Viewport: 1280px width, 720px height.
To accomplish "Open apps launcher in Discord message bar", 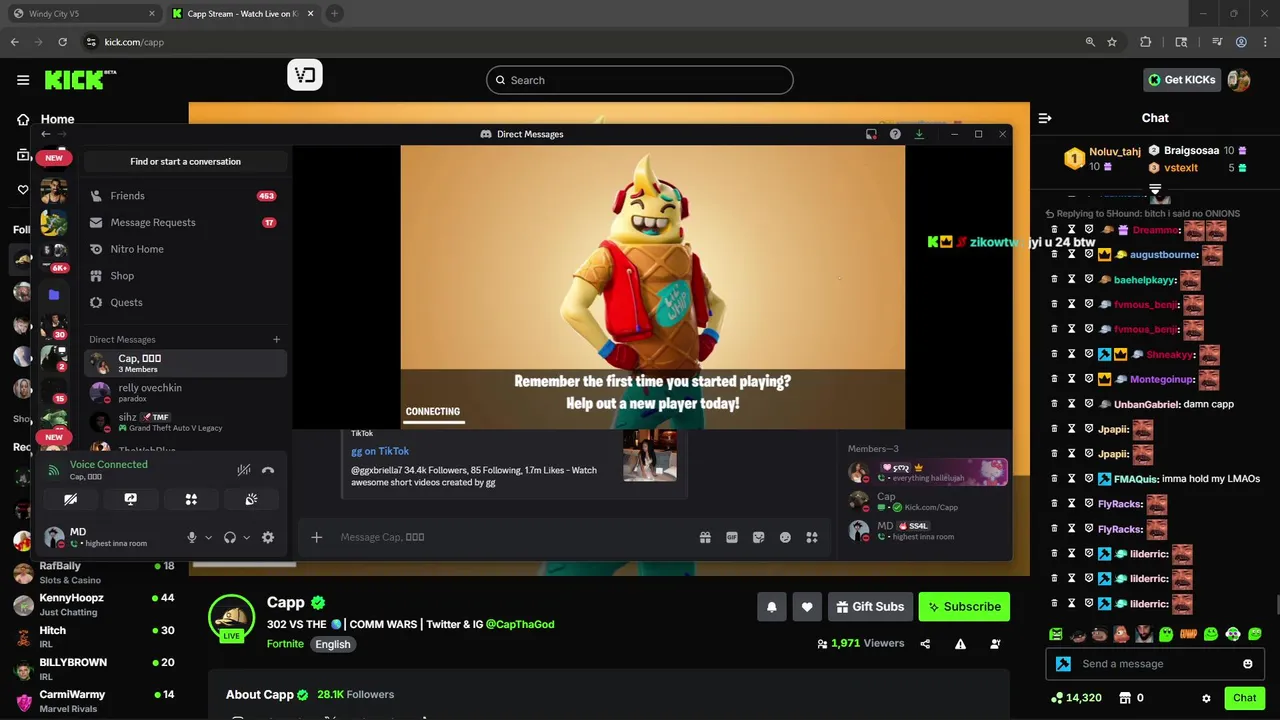I will tap(812, 537).
